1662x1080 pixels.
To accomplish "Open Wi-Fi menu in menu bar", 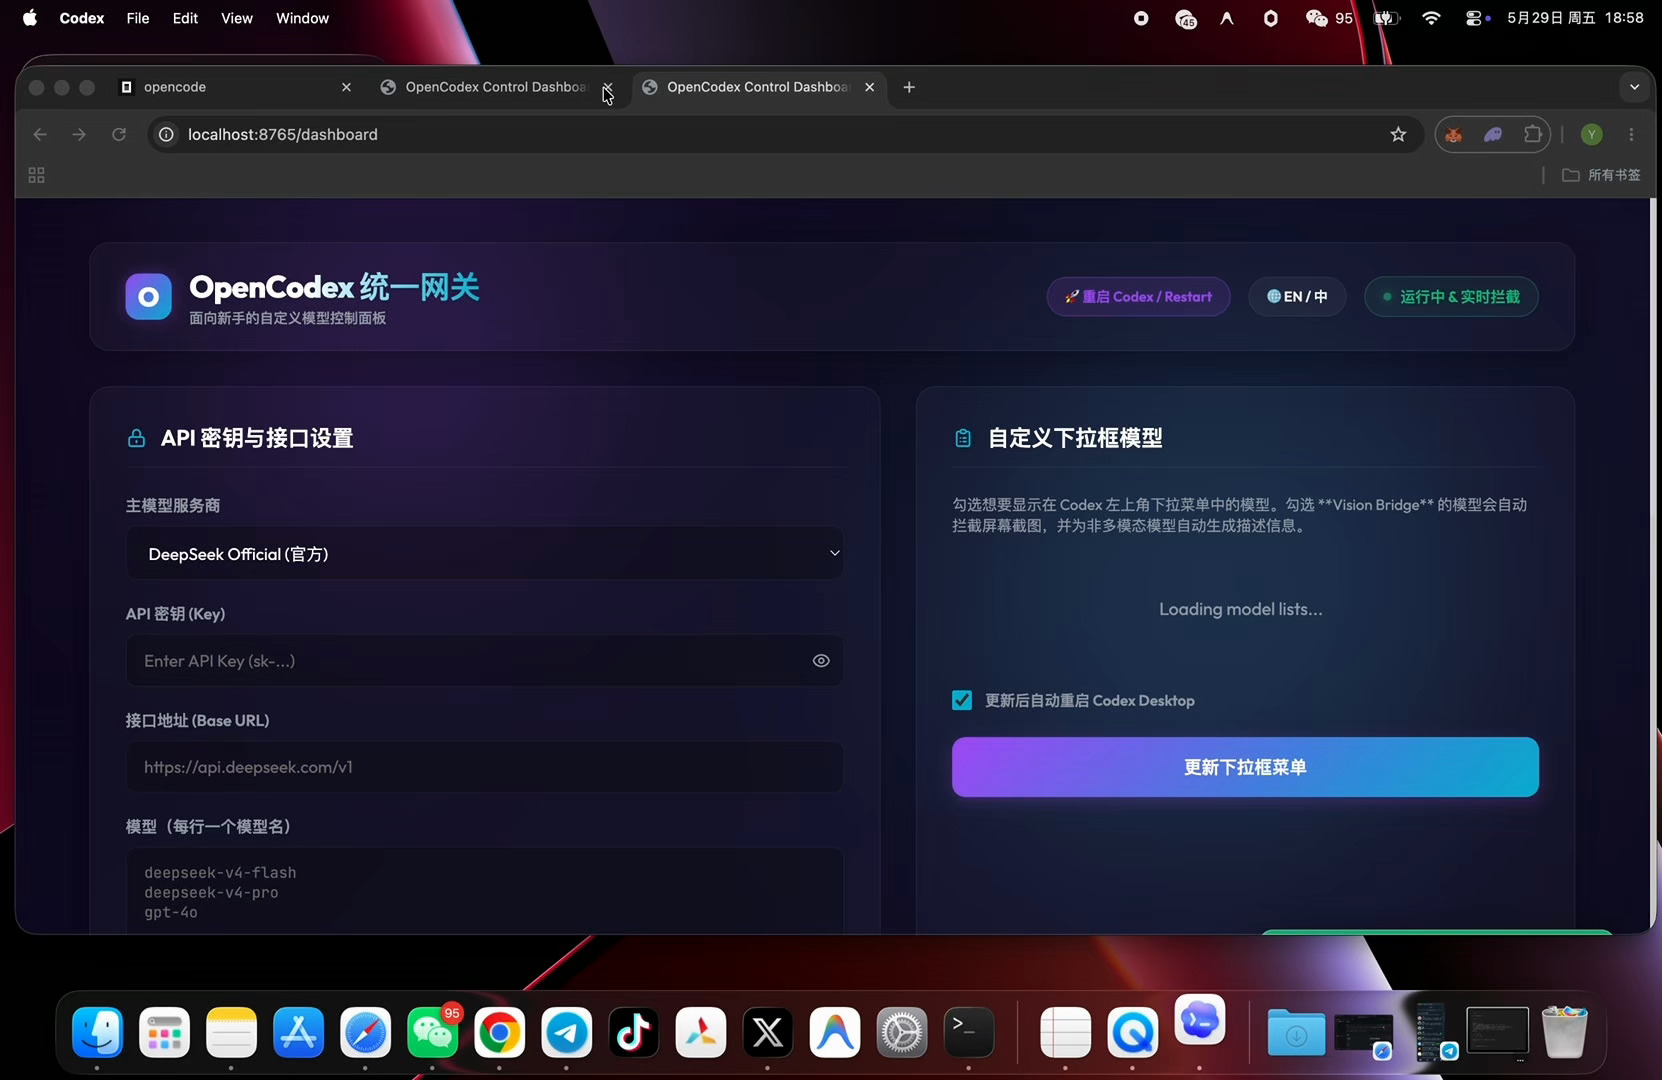I will coord(1431,18).
